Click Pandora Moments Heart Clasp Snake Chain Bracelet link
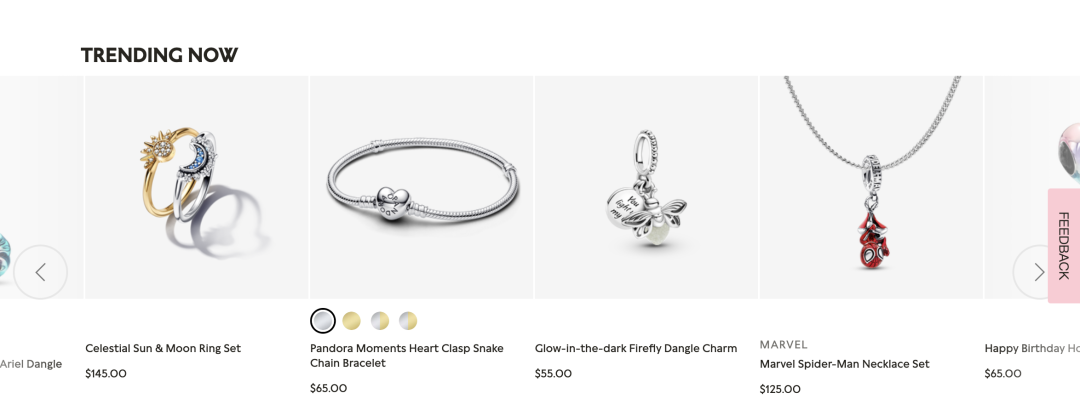This screenshot has width=1080, height=410. click(x=406, y=356)
